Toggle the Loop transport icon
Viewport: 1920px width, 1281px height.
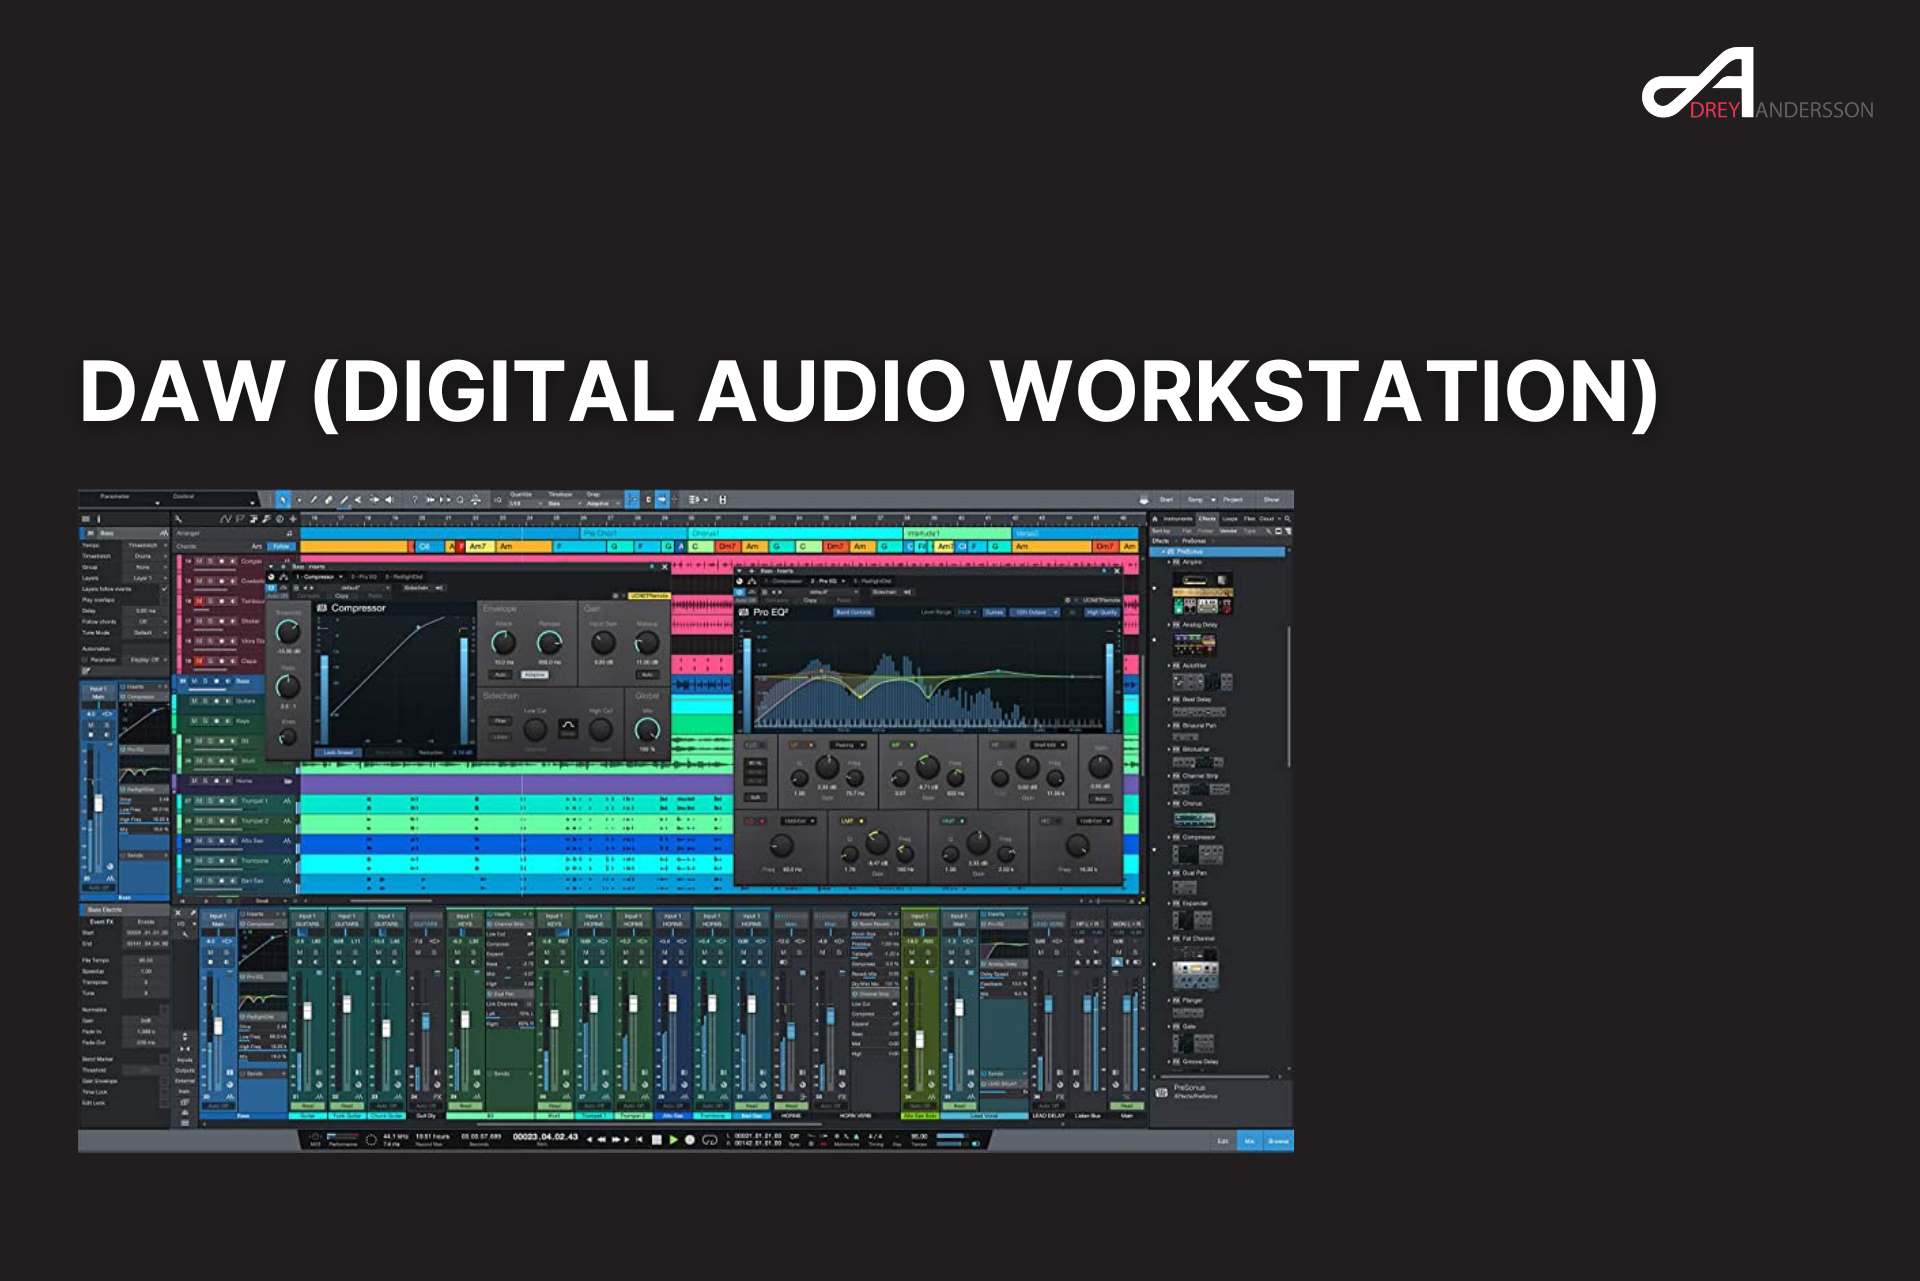pos(710,1140)
